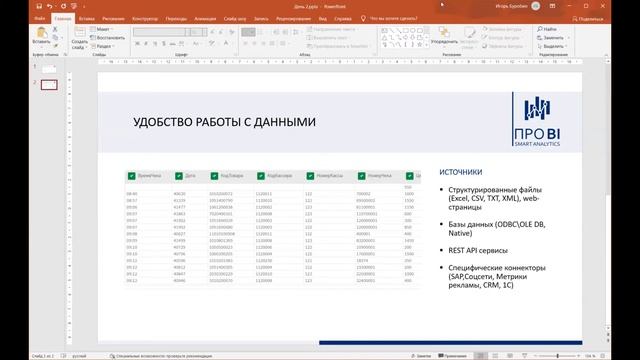This screenshot has width=640, height=360.
Task: Click the Поделиться (Share) button
Action: [x=587, y=19]
